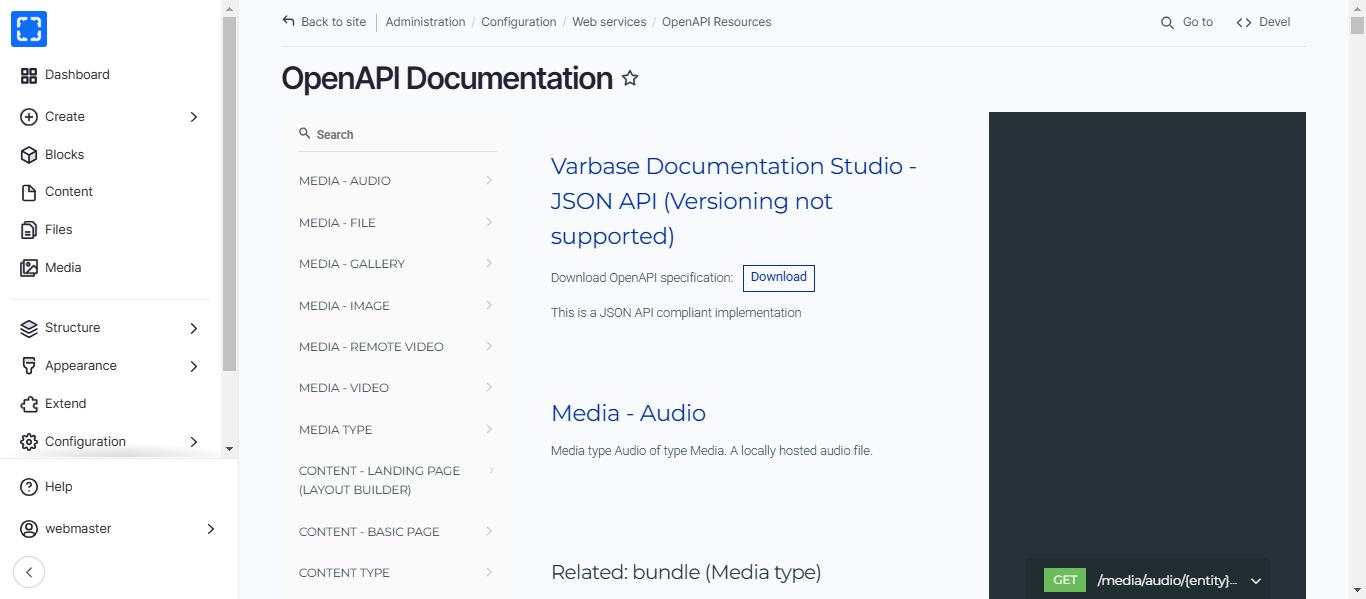This screenshot has width=1366, height=599.
Task: Open Files from the sidebar
Action: coord(58,230)
